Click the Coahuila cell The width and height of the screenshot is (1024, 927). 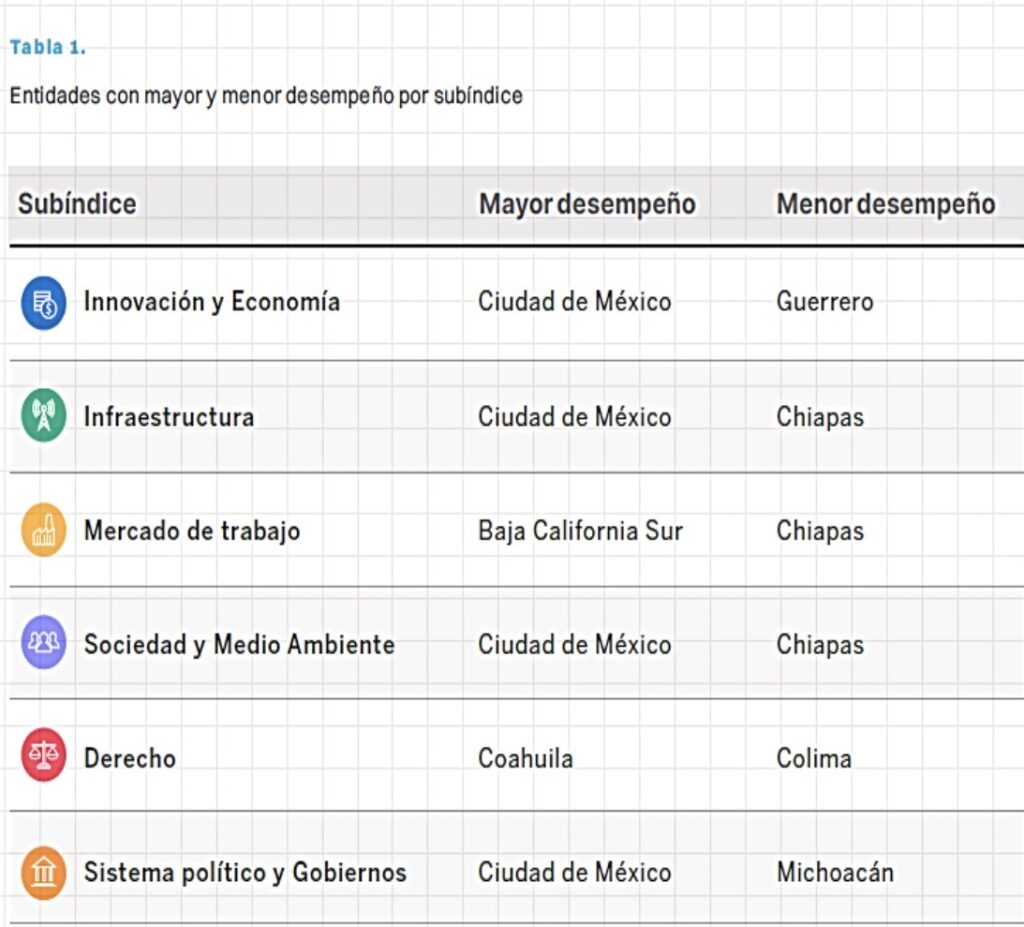(x=525, y=758)
